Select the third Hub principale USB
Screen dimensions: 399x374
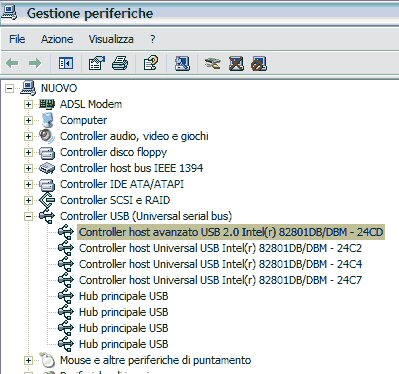(124, 328)
